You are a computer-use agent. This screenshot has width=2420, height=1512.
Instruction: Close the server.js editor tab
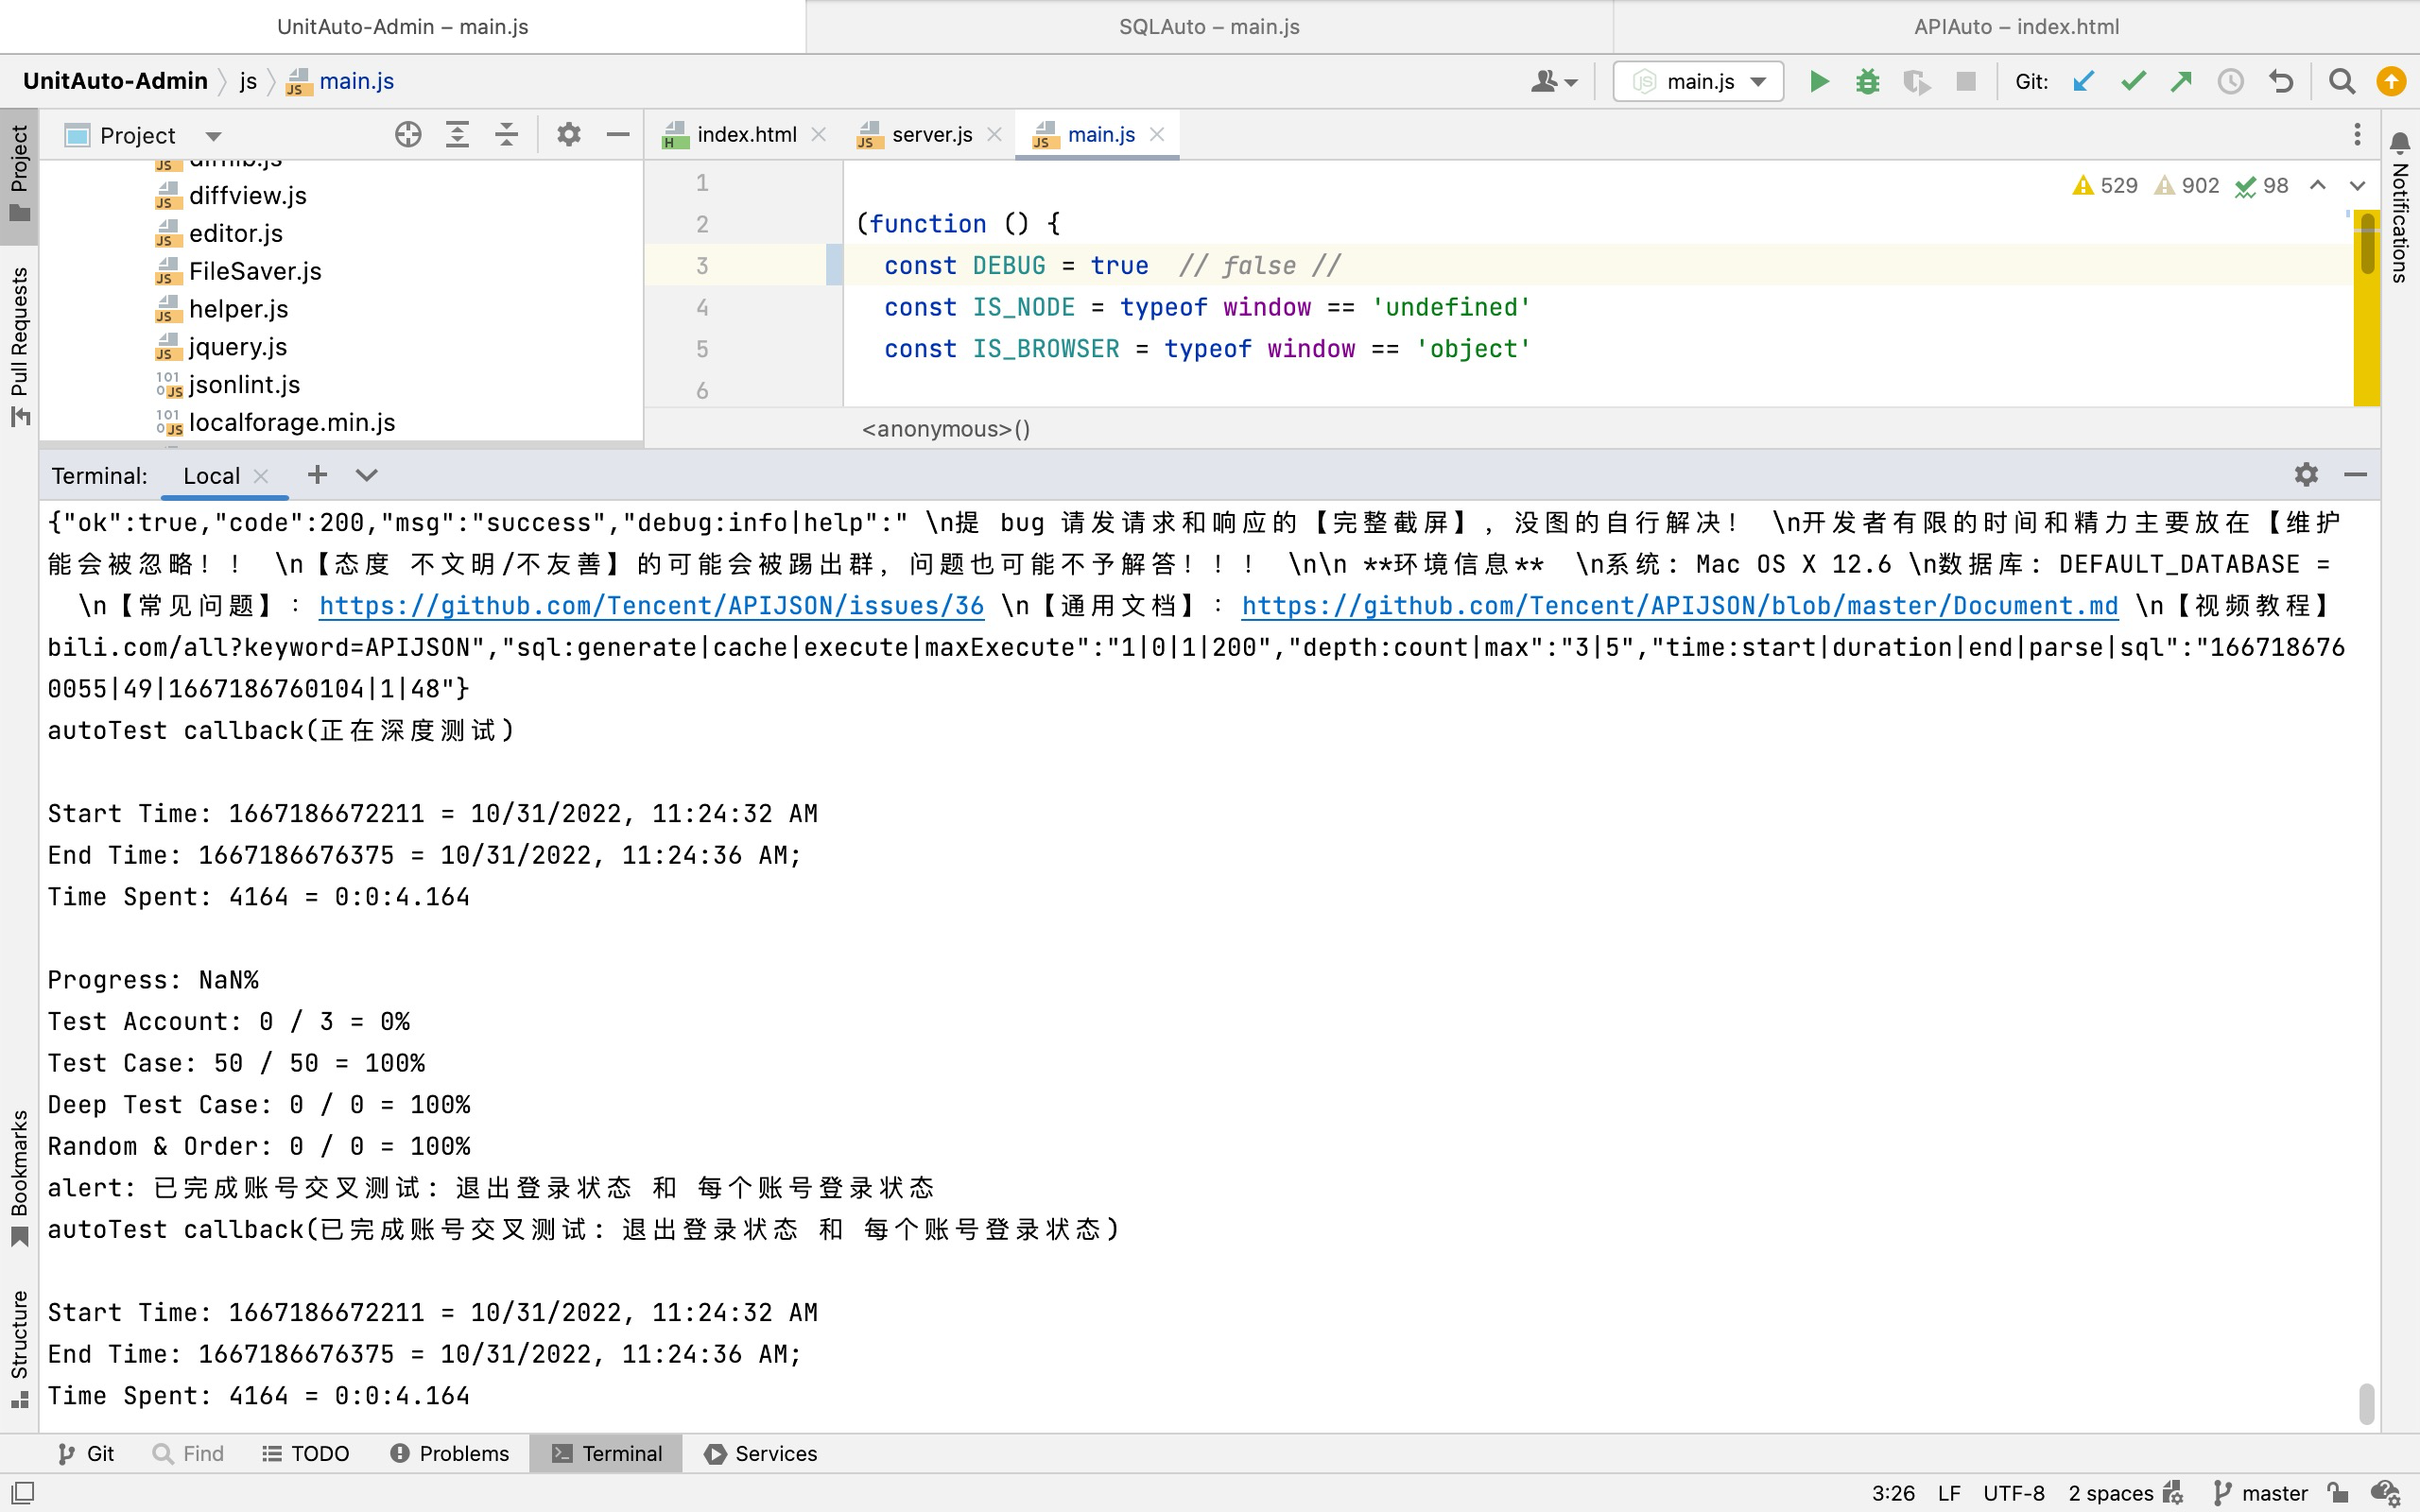click(x=994, y=134)
